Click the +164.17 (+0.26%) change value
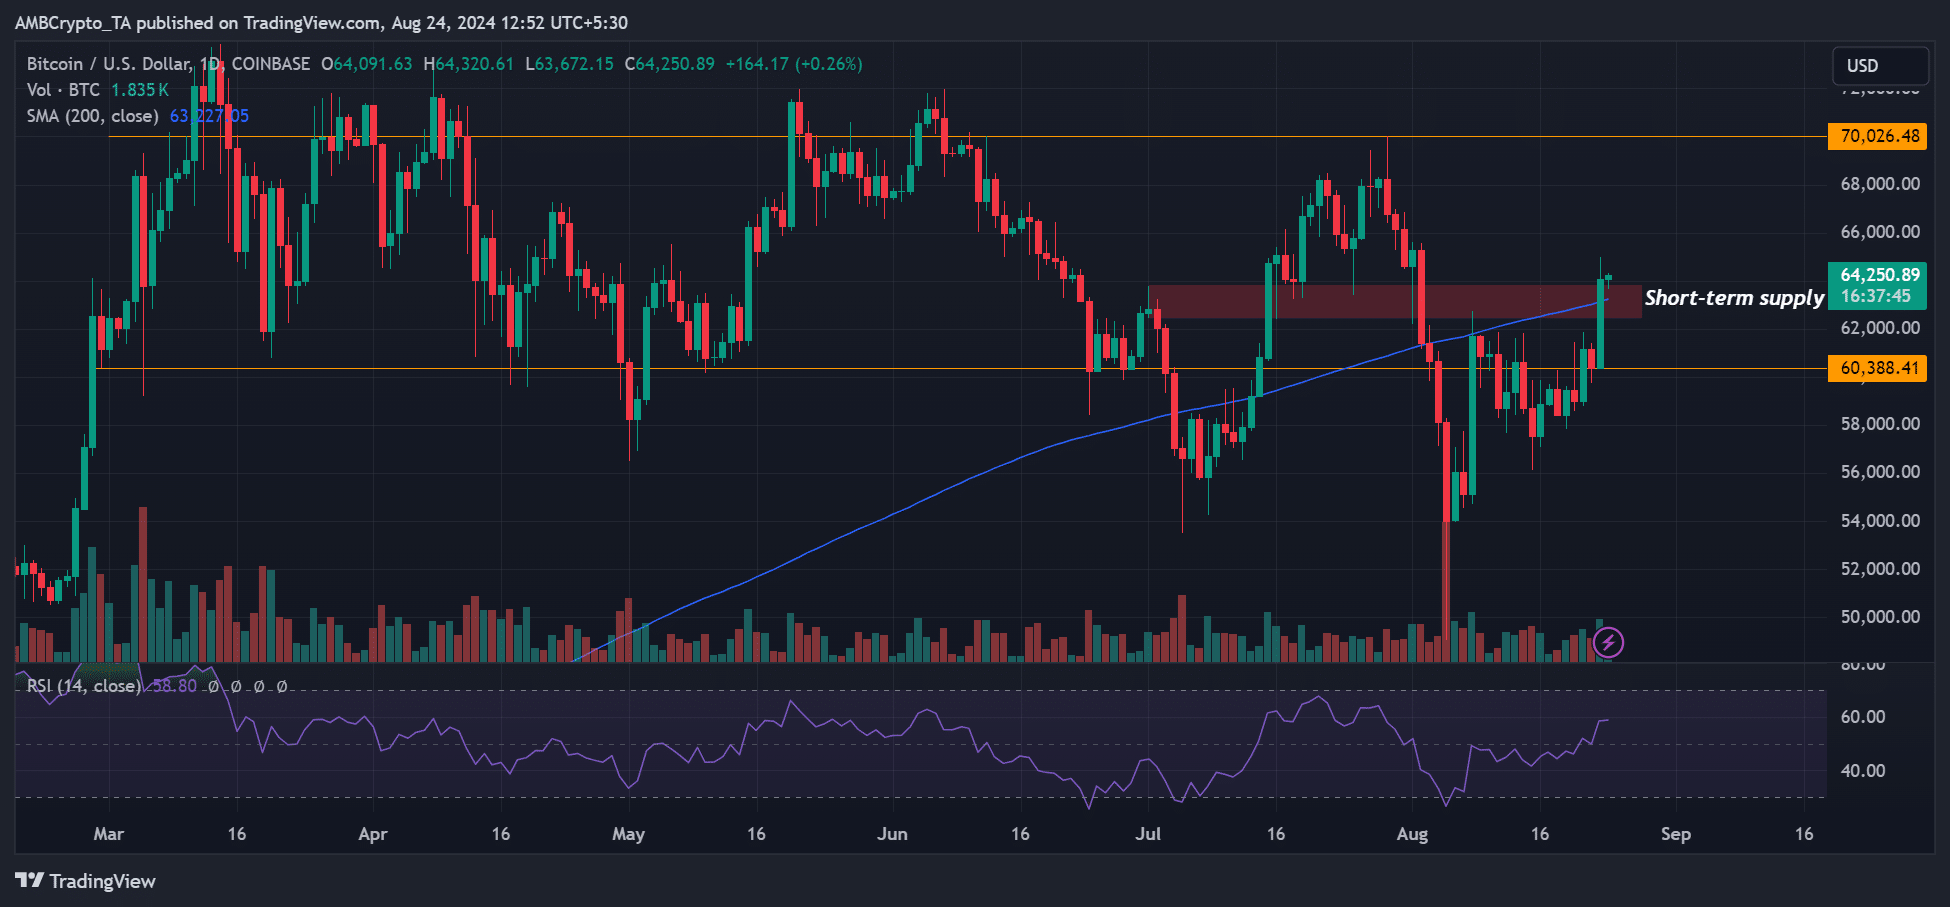 pos(794,64)
